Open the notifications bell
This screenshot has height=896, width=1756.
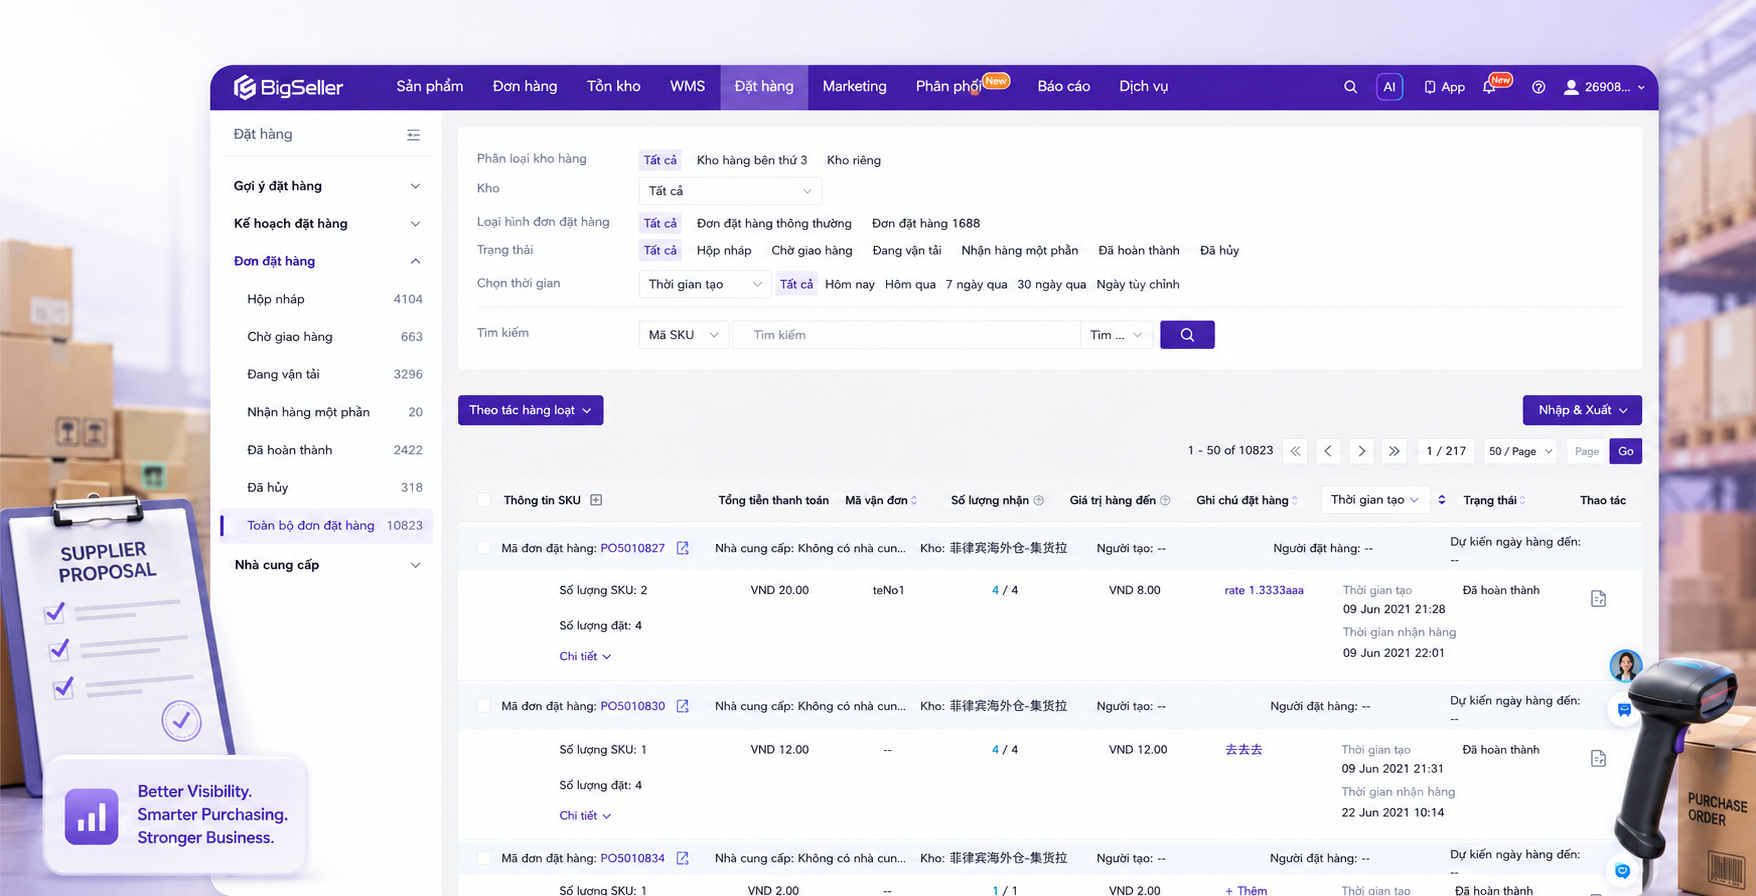(x=1489, y=87)
